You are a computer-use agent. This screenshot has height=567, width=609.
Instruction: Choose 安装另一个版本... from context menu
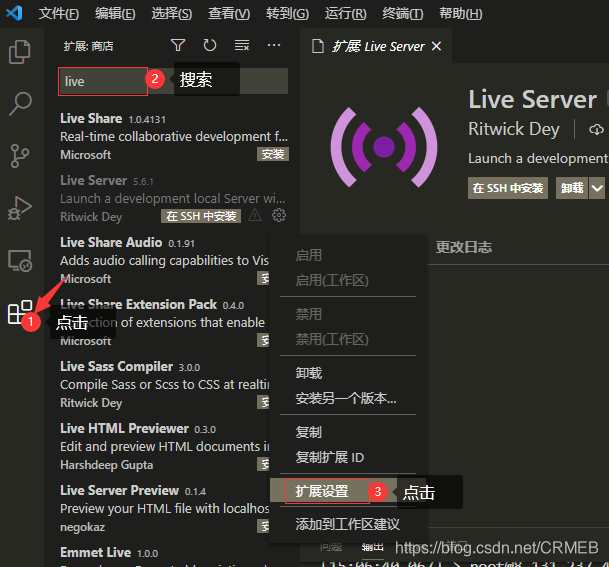[x=348, y=398]
